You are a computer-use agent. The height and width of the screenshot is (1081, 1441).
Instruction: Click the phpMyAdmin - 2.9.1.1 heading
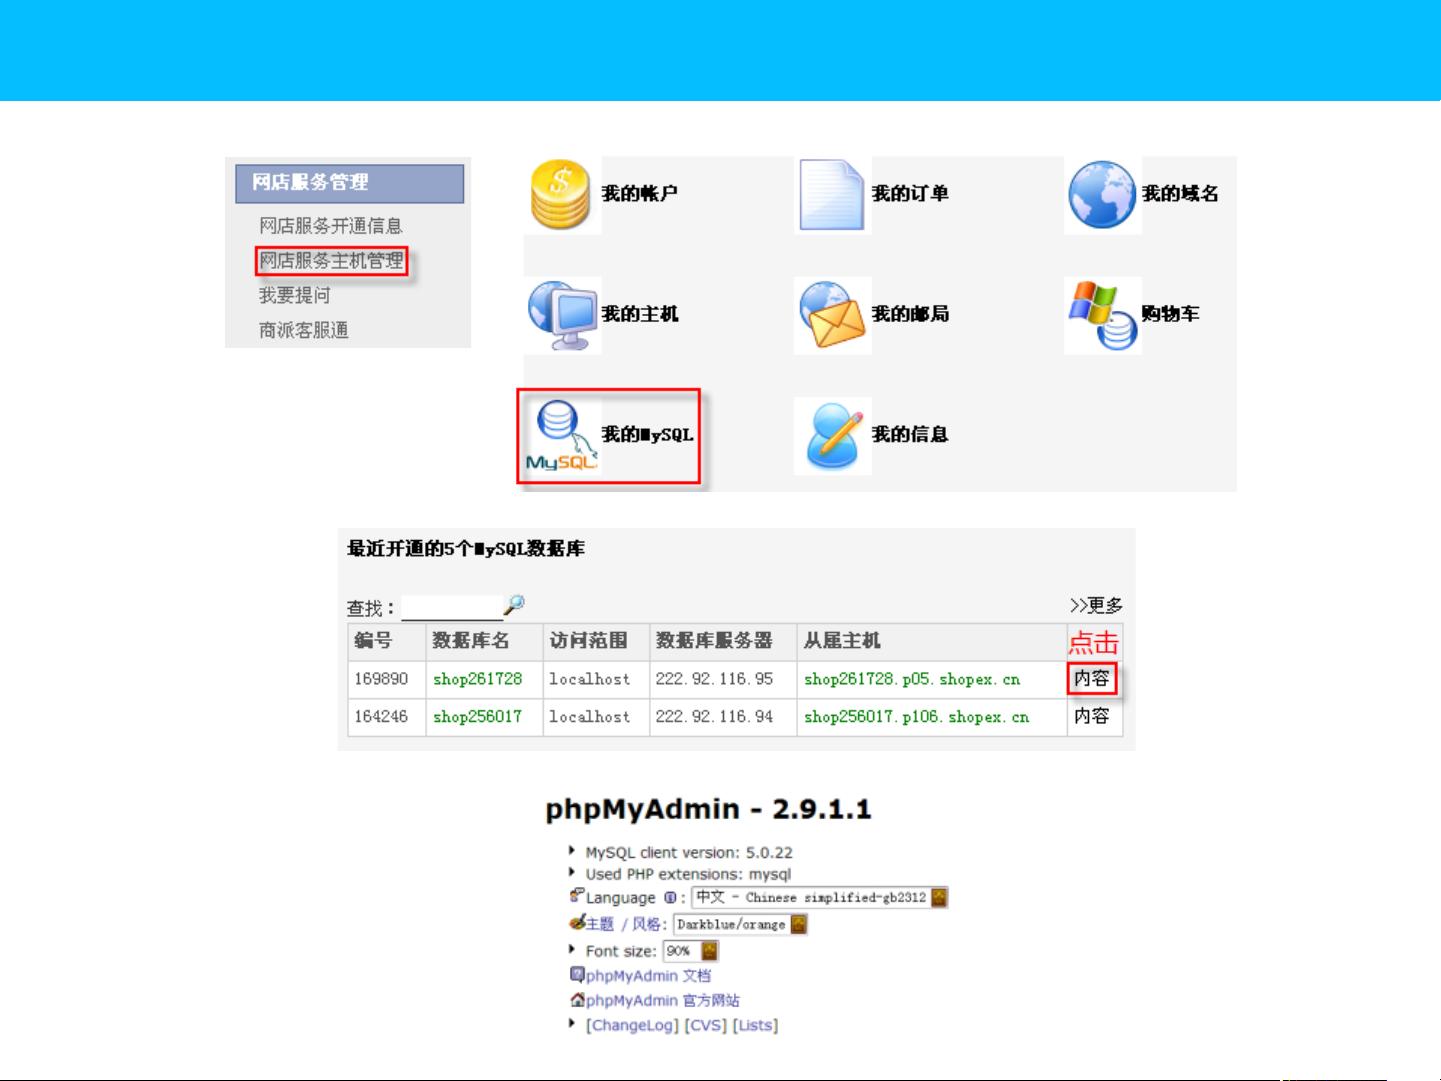click(x=708, y=809)
